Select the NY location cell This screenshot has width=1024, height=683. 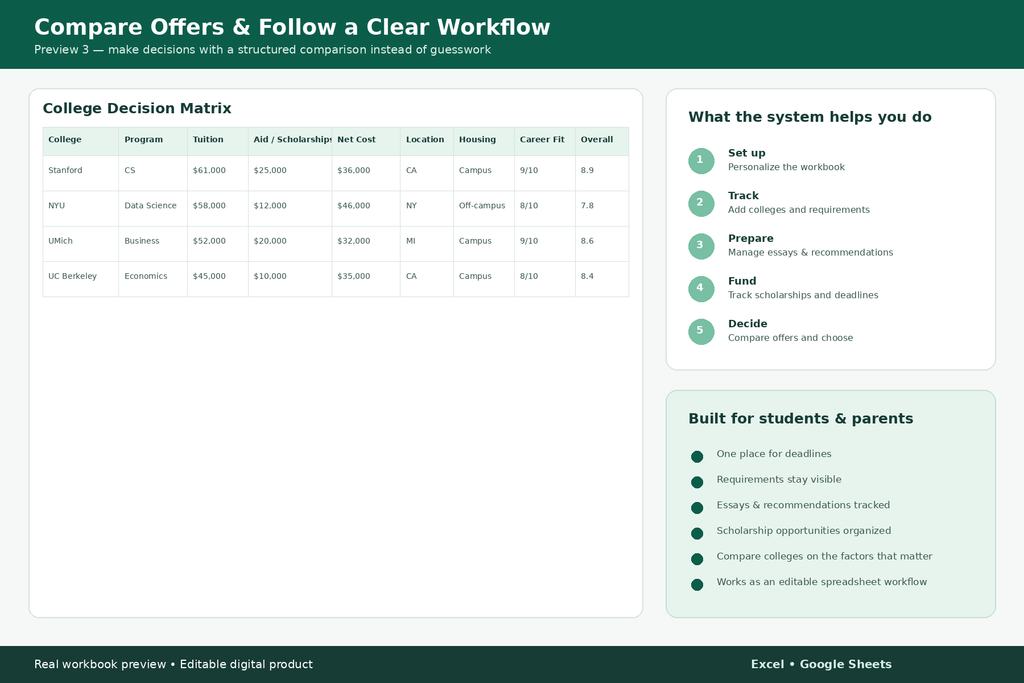coord(427,208)
